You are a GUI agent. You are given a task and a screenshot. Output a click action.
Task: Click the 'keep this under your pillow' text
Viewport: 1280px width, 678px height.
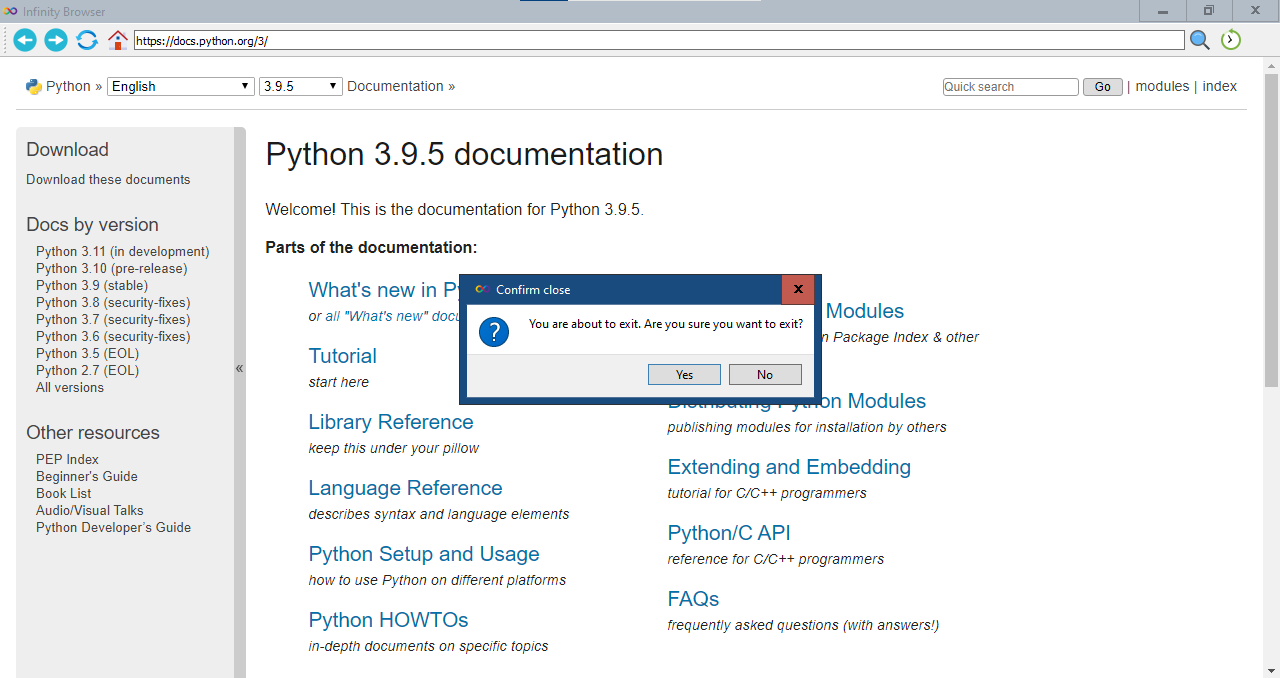[394, 448]
